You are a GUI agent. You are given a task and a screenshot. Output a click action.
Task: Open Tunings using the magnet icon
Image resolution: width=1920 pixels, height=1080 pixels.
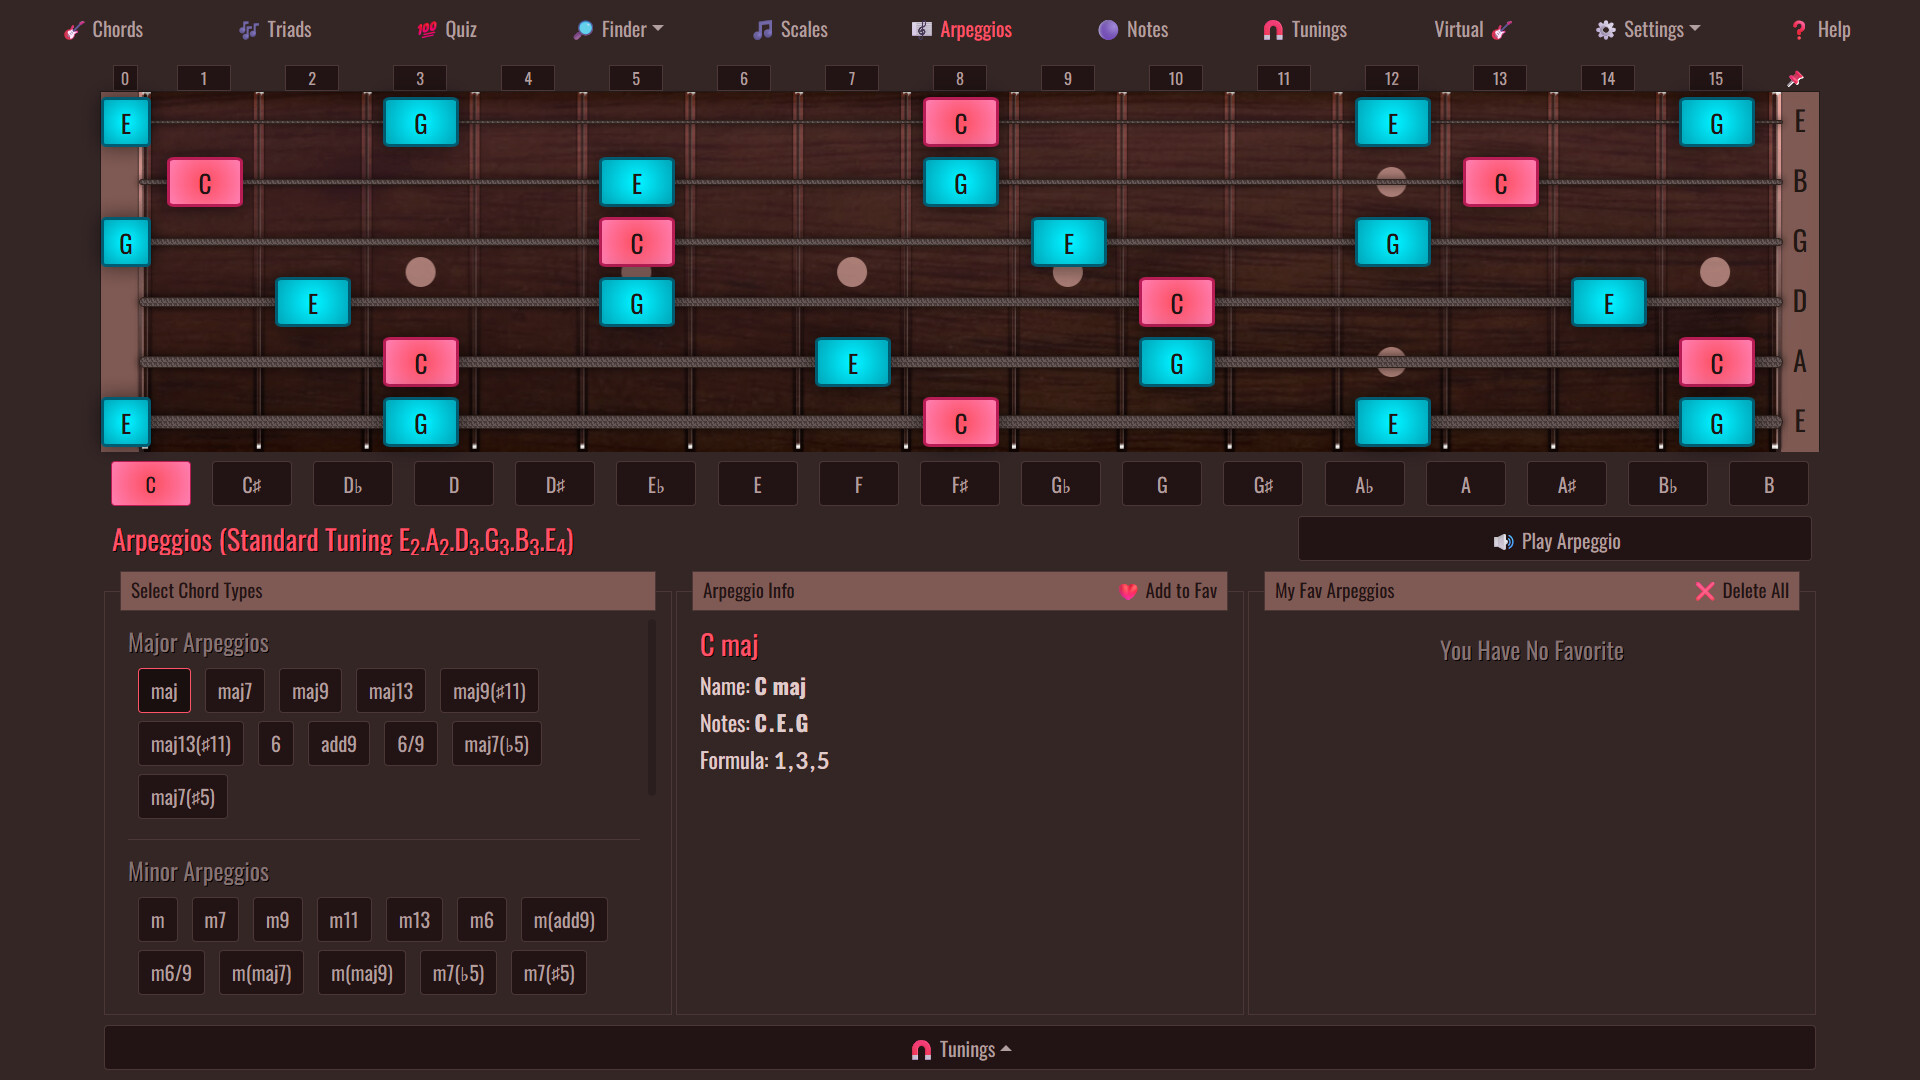1271,29
